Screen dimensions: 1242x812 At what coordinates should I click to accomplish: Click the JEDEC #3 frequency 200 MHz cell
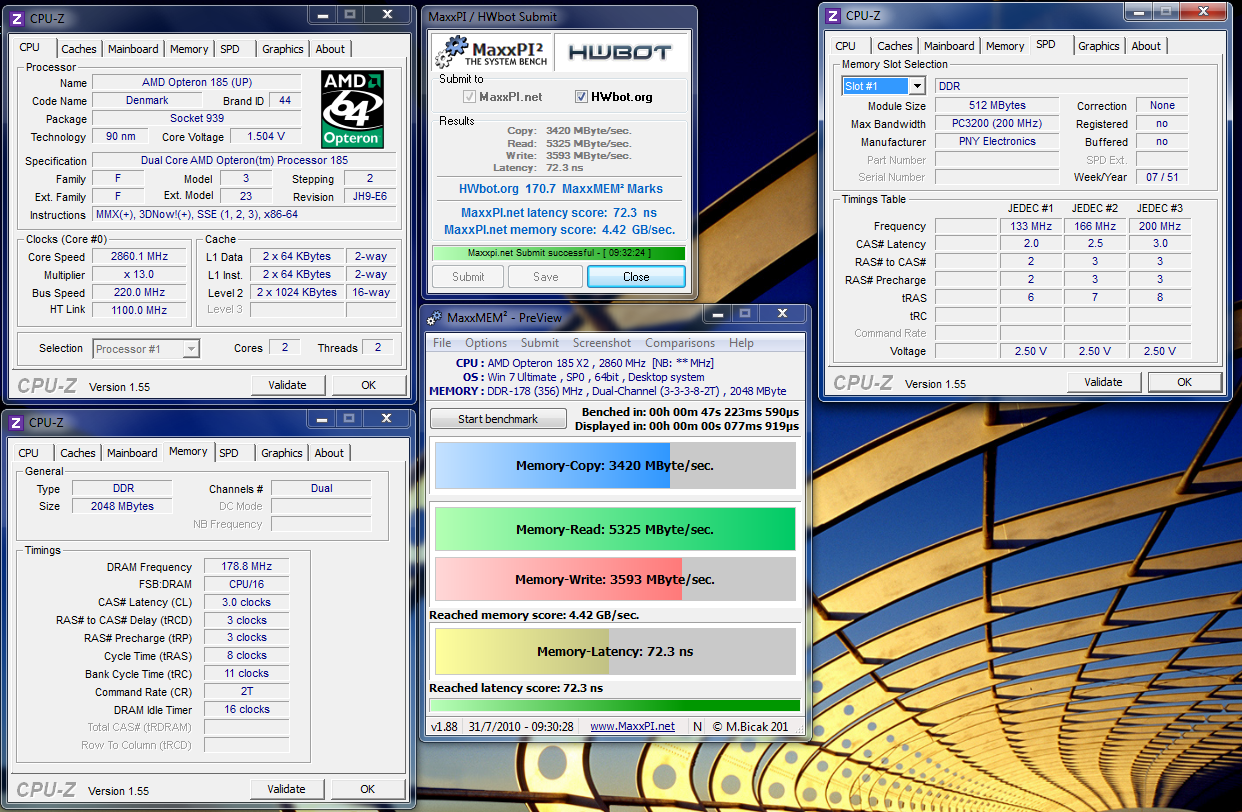1160,226
